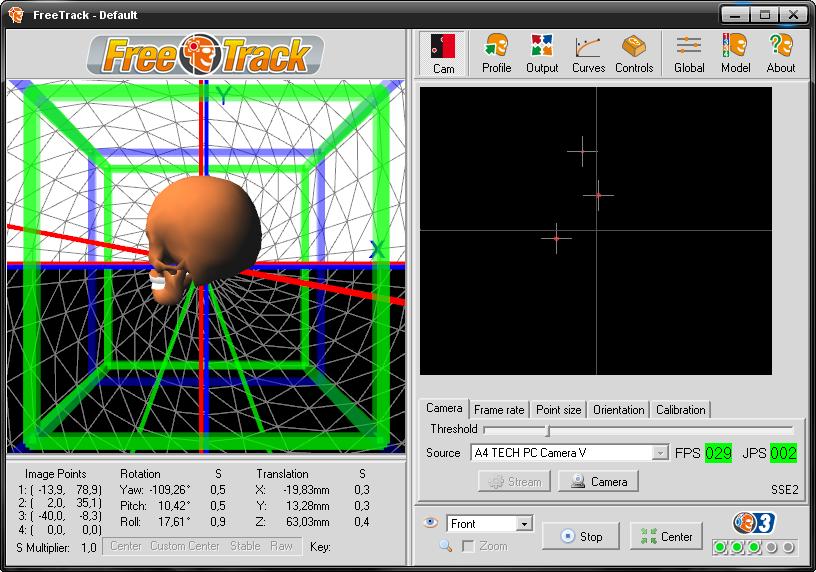Switch to the Camera tab

(443, 408)
